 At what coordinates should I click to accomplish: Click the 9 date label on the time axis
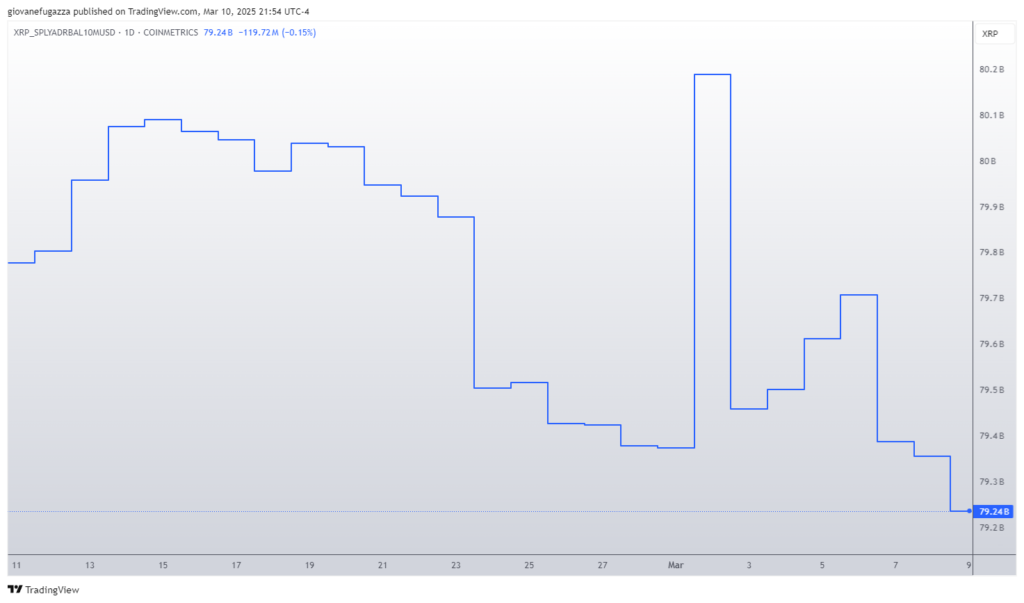[968, 565]
